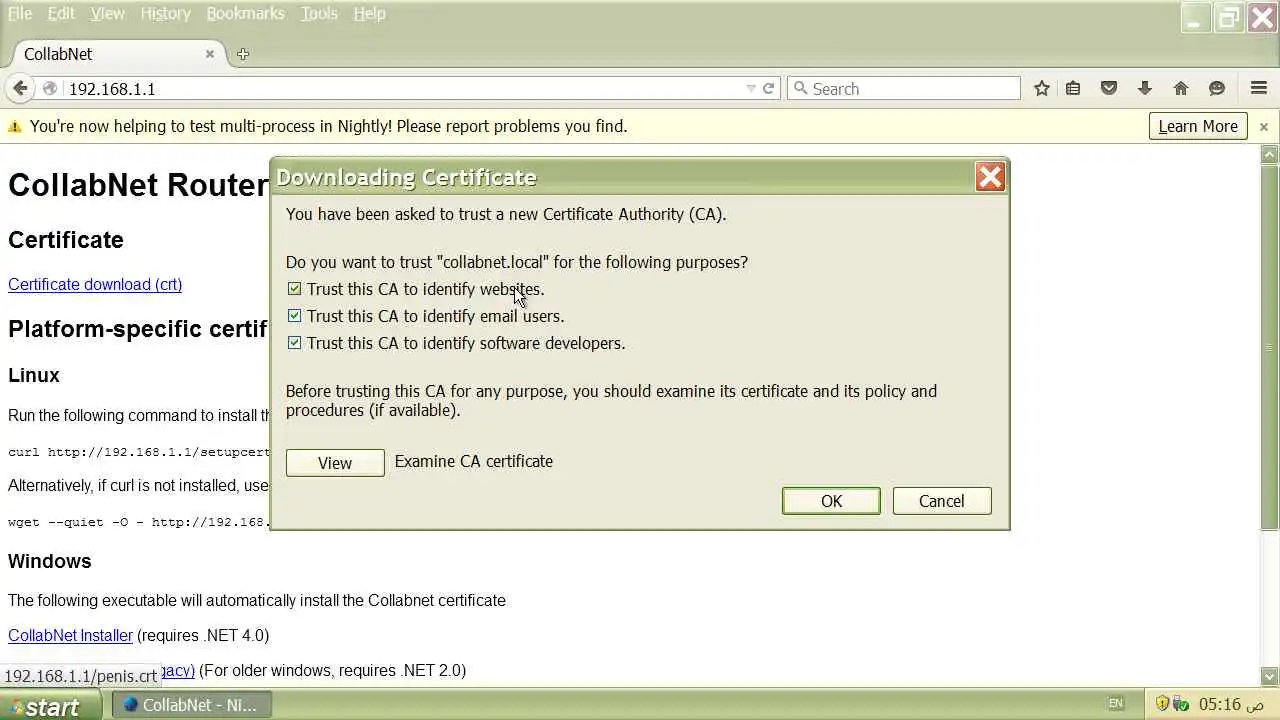Click the Start button
1280x720 pixels.
[x=50, y=705]
